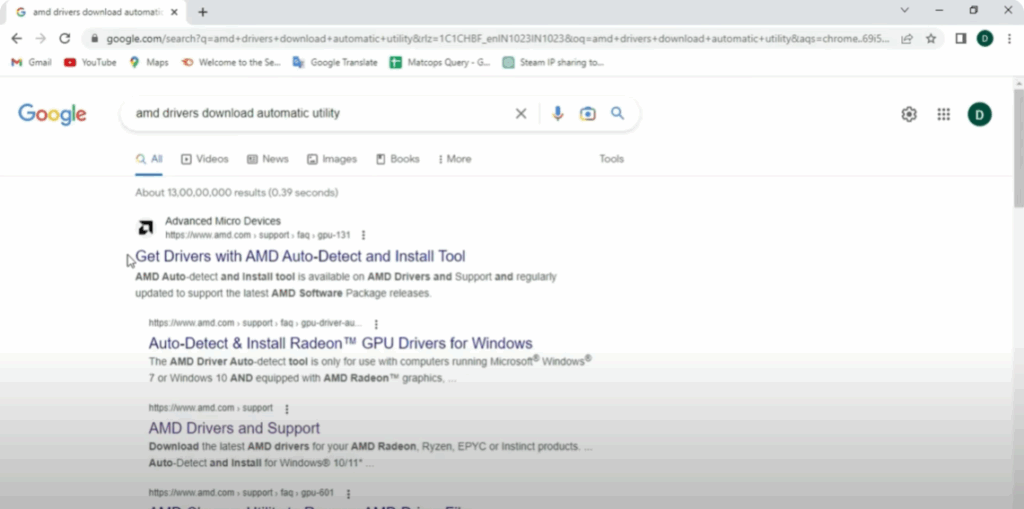This screenshot has width=1024, height=509.
Task: Bookmark this page with the star icon
Action: point(931,39)
